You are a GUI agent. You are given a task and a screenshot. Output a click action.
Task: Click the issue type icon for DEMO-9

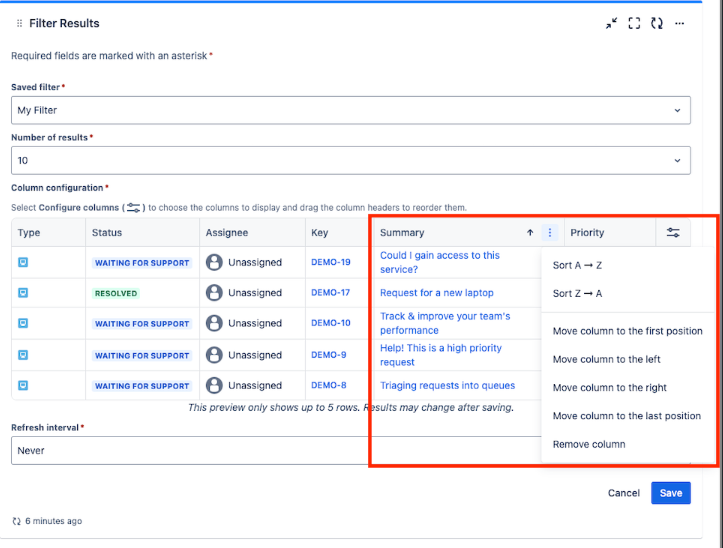(23, 355)
